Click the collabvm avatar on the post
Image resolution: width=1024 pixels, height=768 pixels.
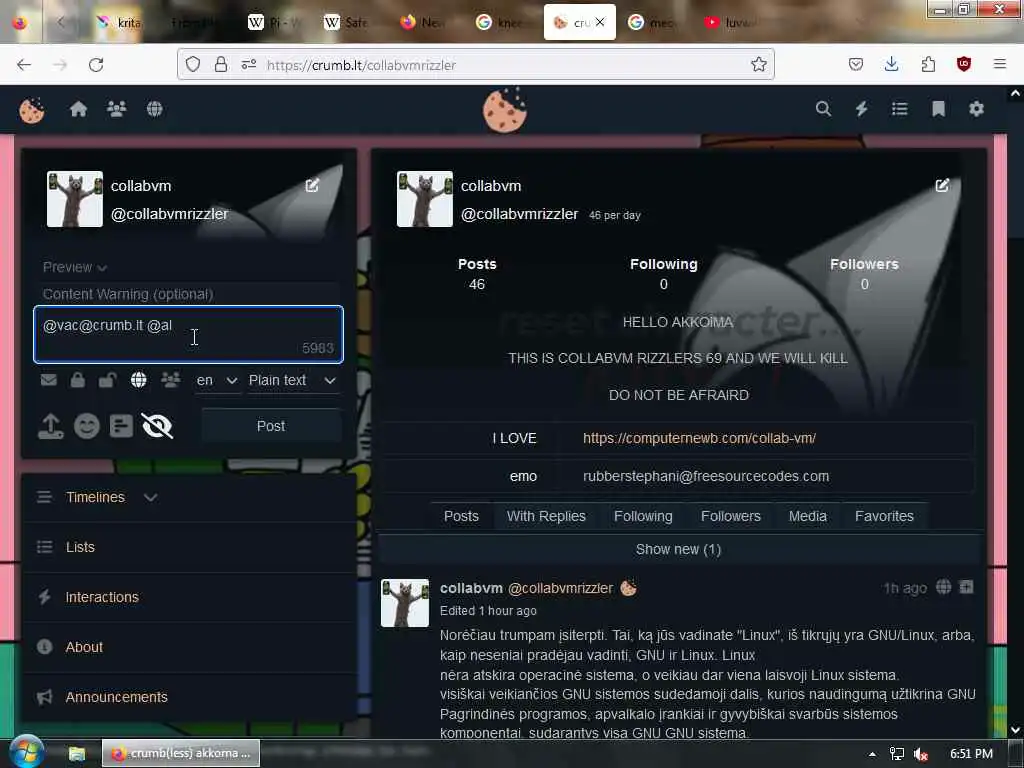405,603
